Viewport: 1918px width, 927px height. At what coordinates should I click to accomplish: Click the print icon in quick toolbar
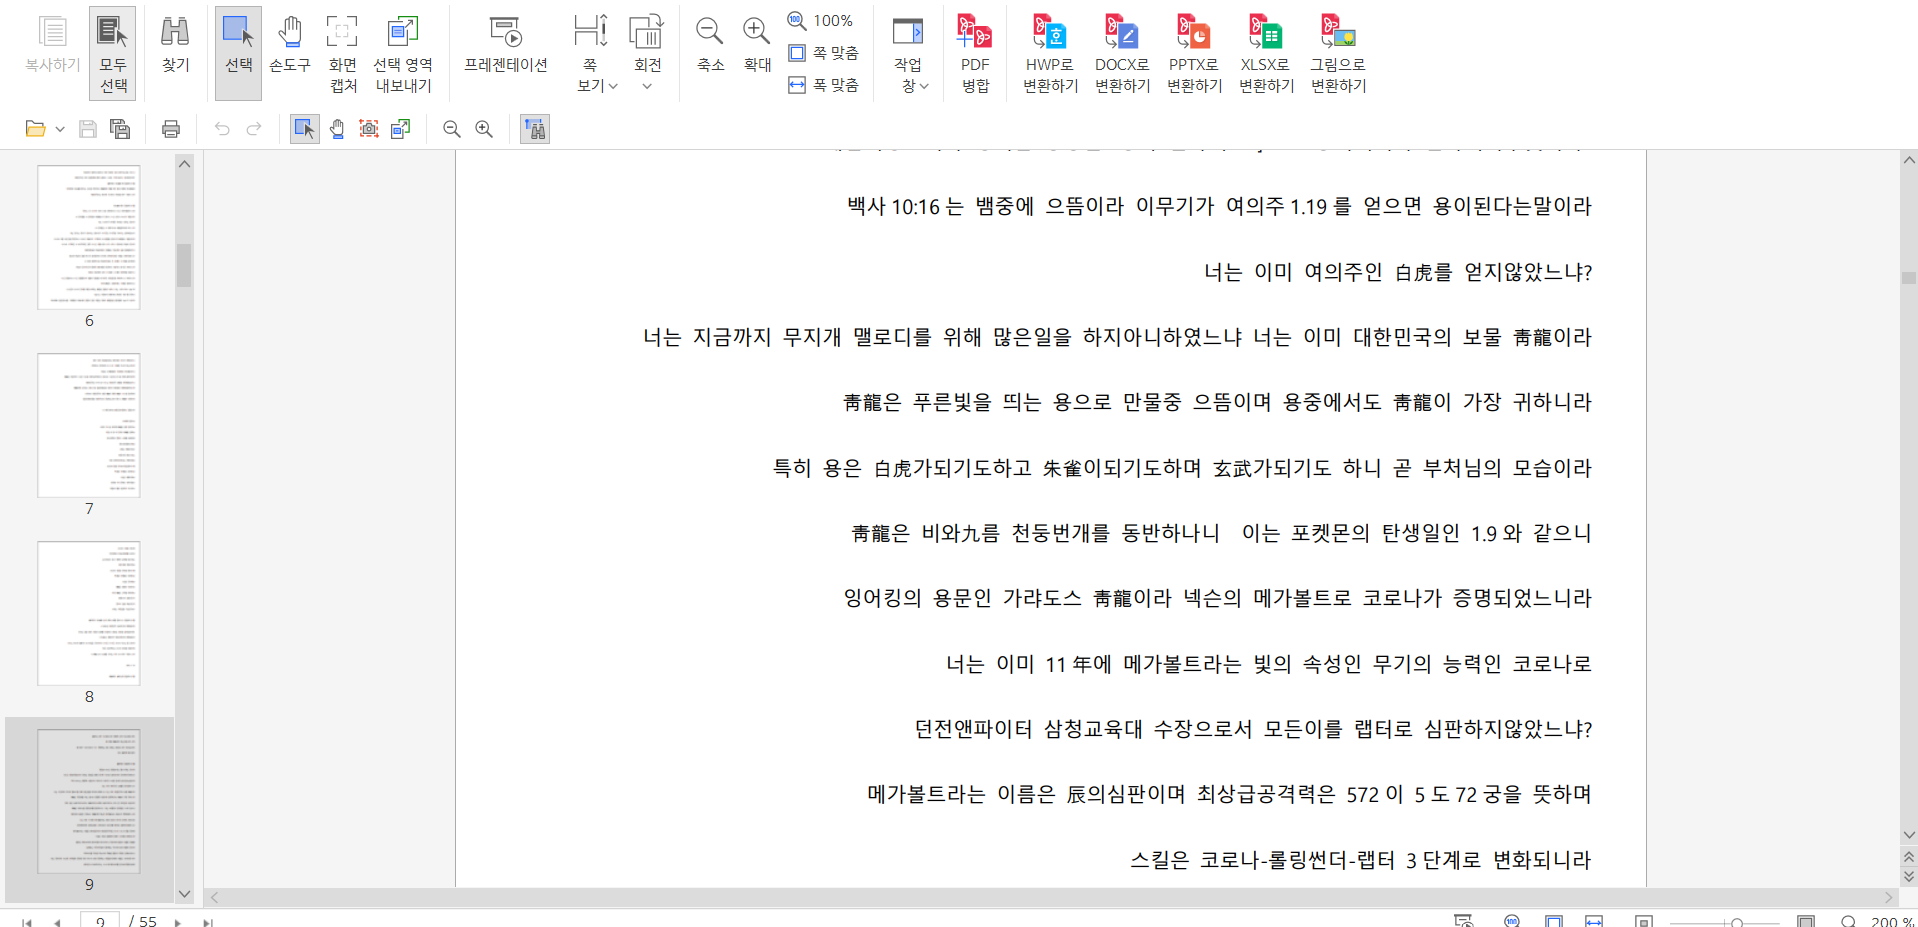pyautogui.click(x=171, y=129)
